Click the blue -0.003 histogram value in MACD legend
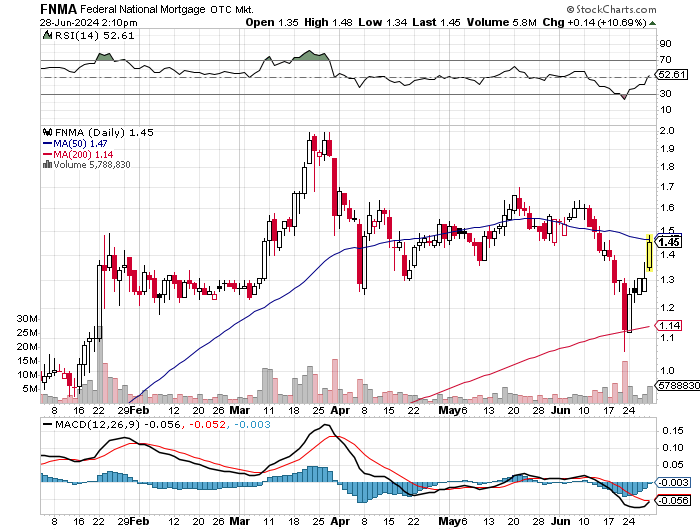 pyautogui.click(x=252, y=425)
